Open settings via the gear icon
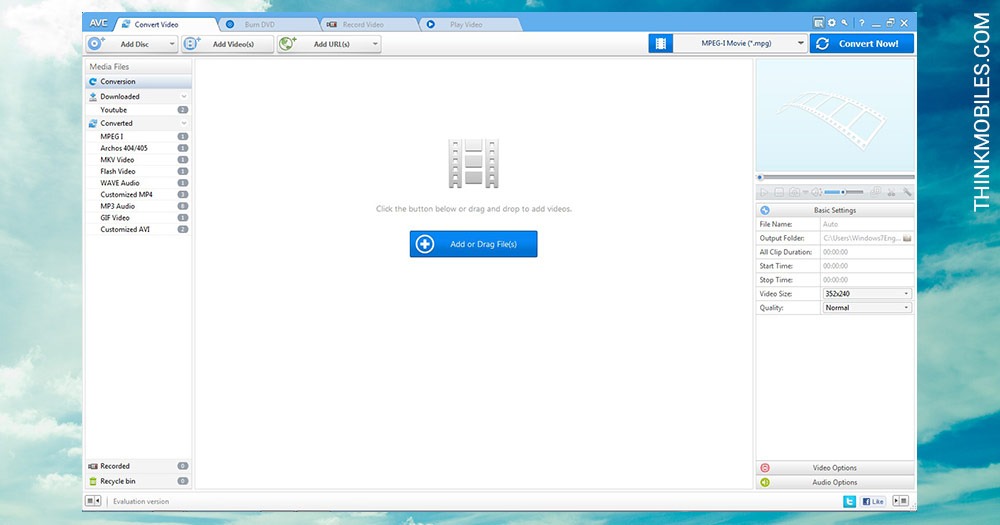This screenshot has height=525, width=1000. coord(832,23)
